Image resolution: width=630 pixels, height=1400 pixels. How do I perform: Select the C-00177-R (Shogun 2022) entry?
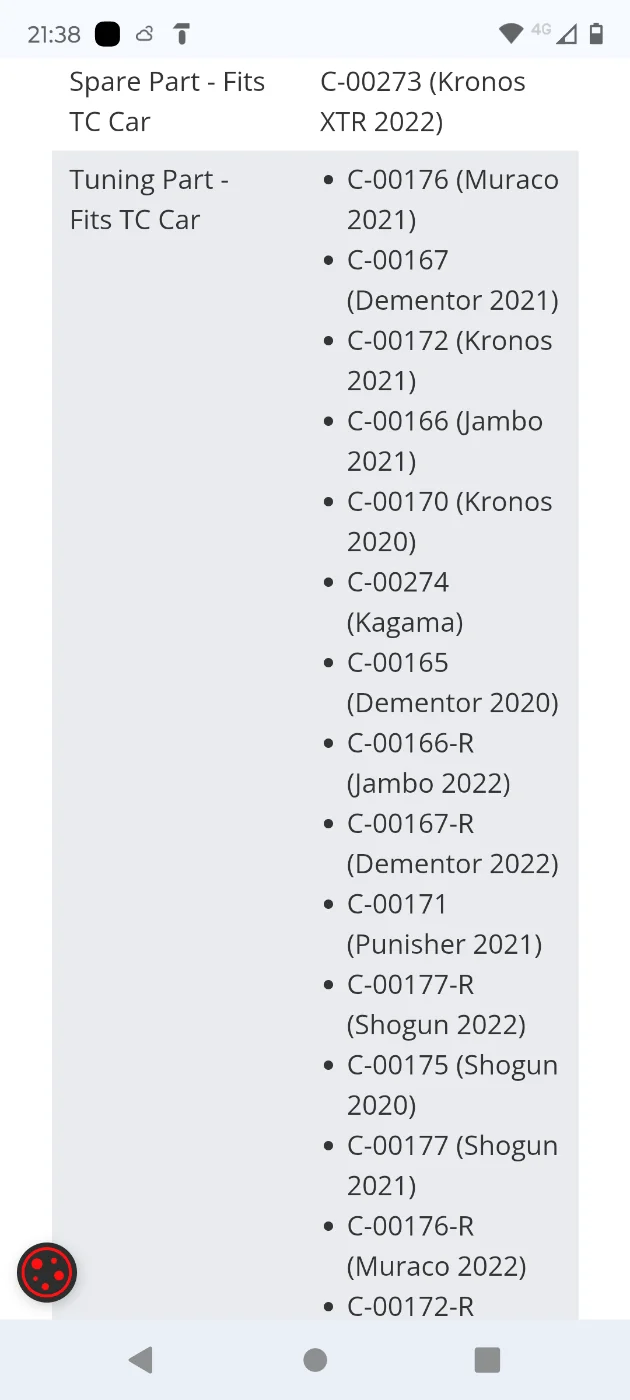[x=436, y=1004]
